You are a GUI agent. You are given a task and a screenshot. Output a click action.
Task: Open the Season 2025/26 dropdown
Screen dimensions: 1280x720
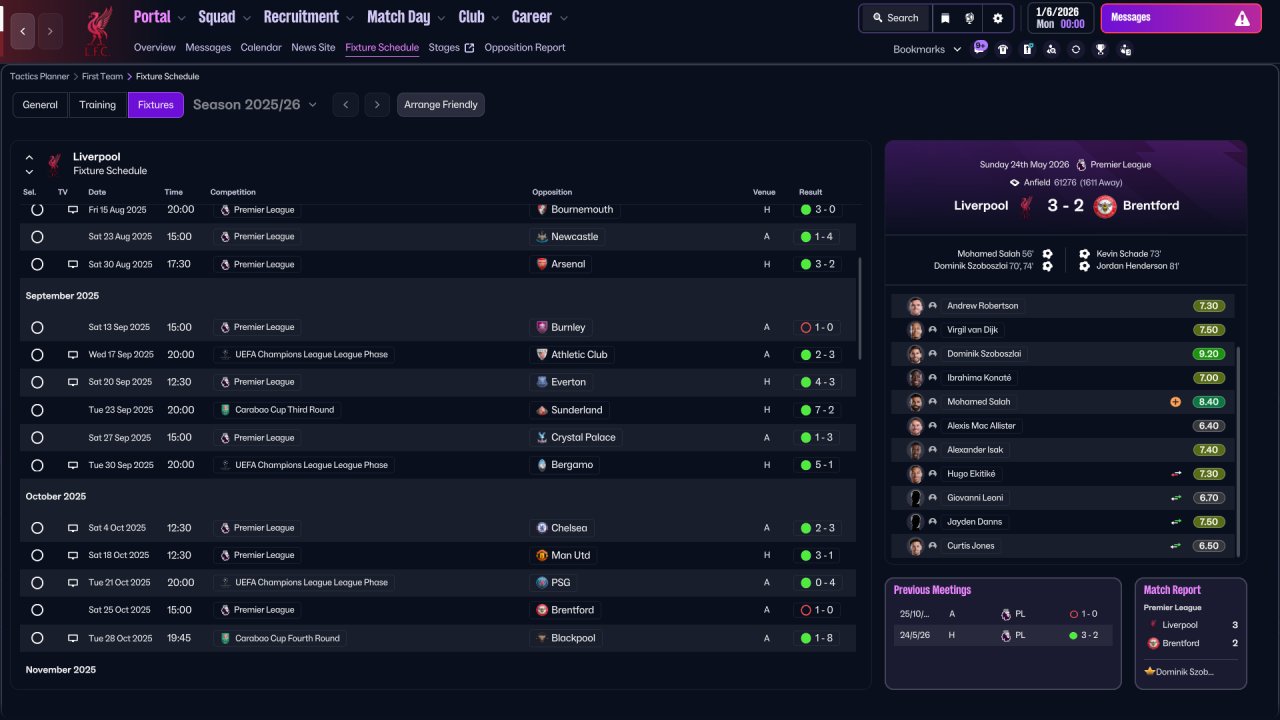(x=255, y=105)
